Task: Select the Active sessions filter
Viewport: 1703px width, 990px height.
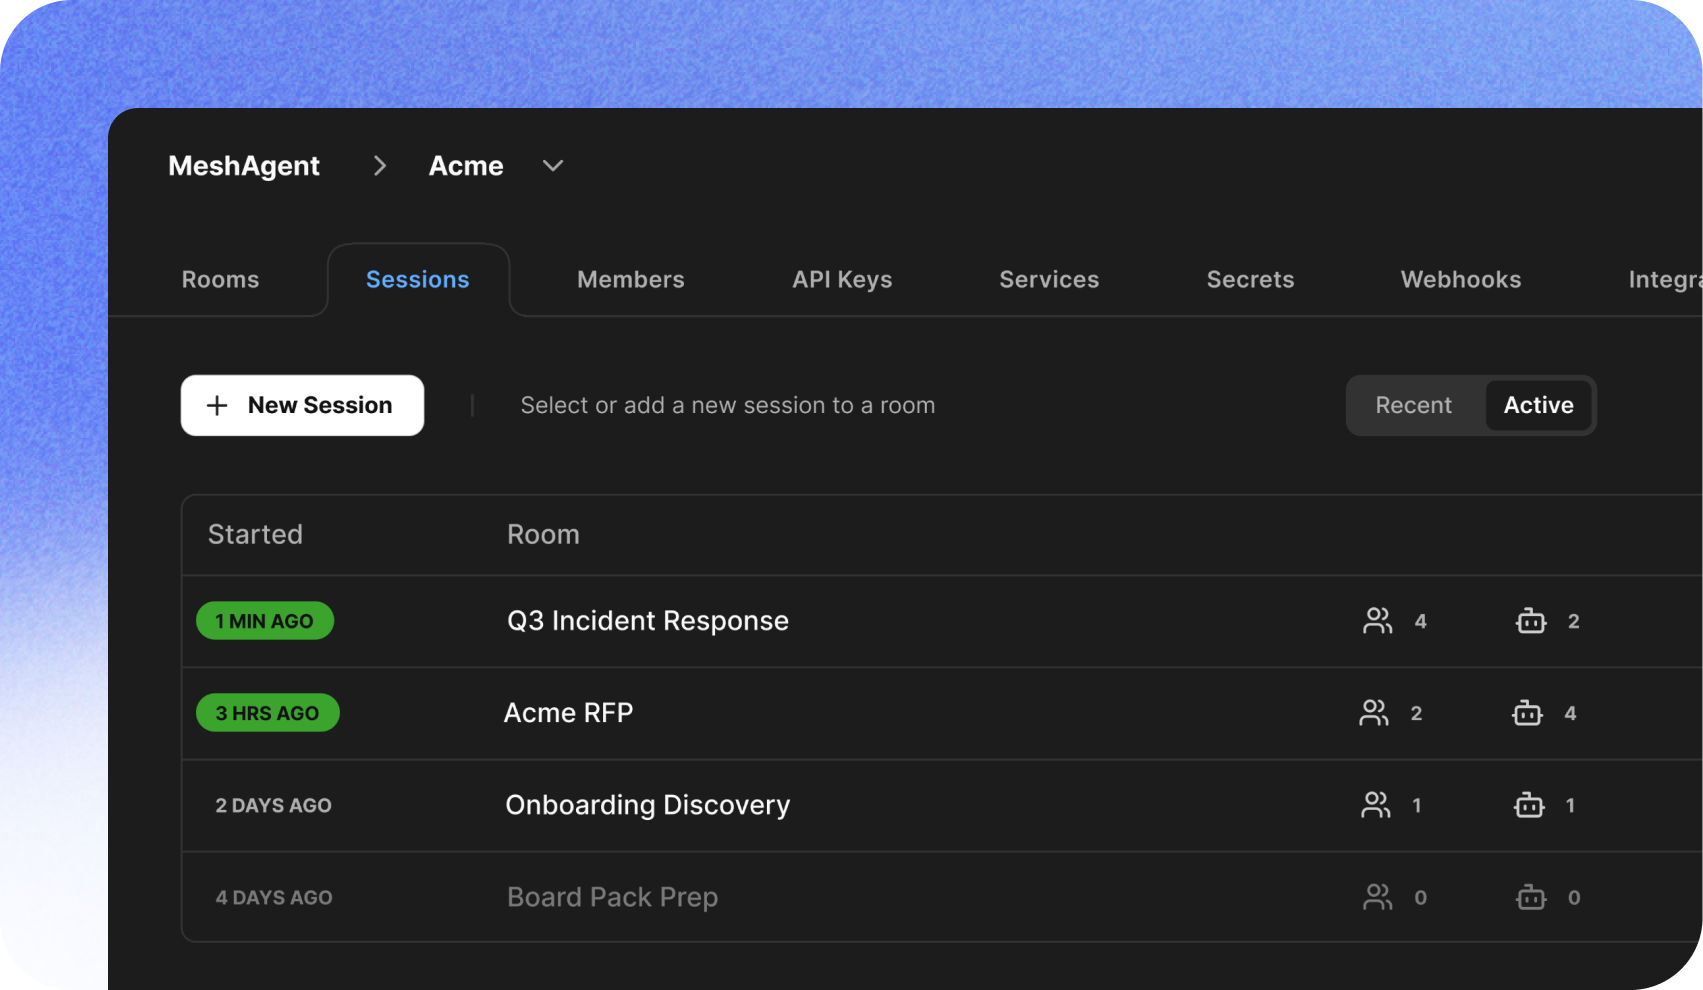Action: 1538,405
